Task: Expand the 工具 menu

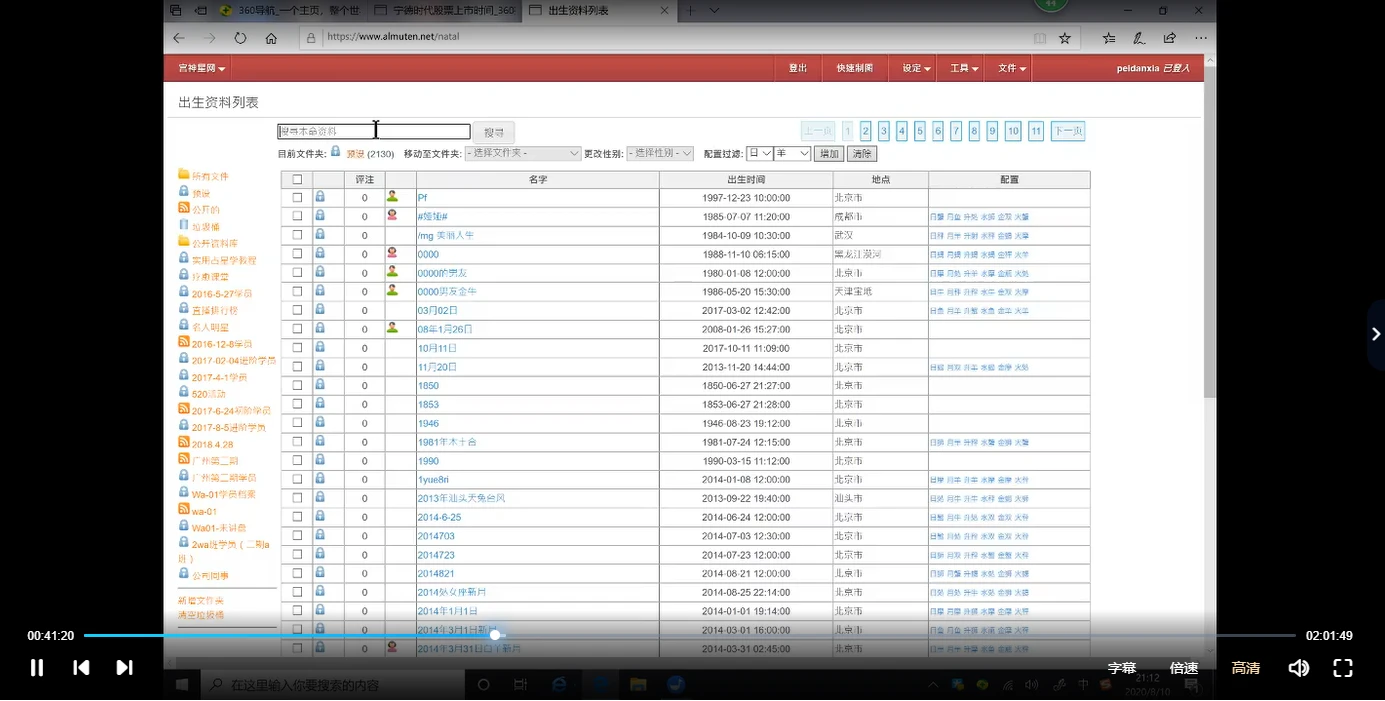Action: click(964, 68)
